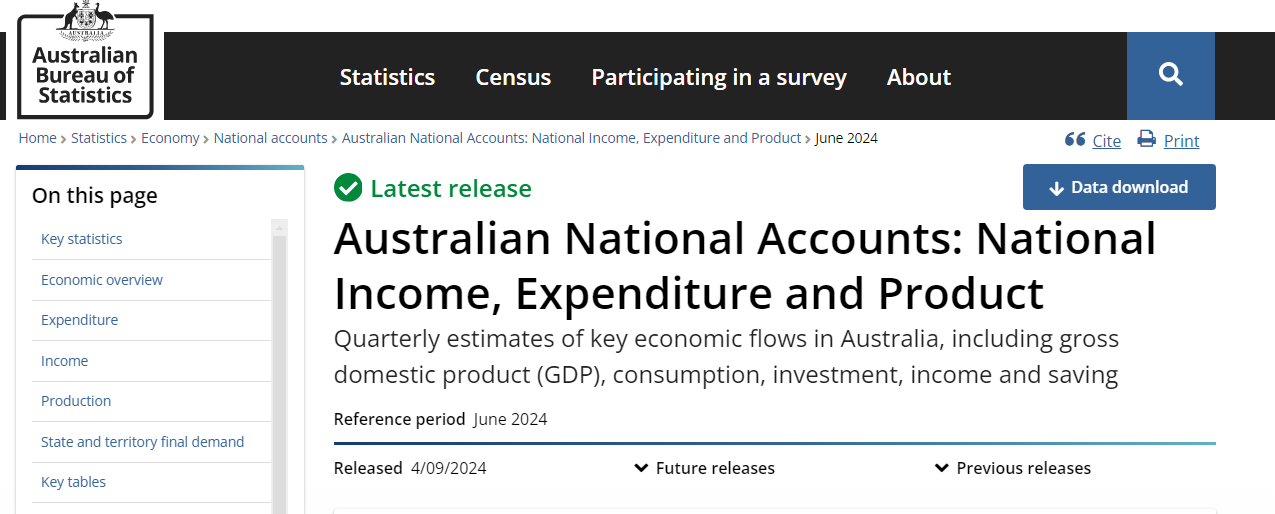Screen dimensions: 1275x514
Task: Click the green Latest release checkmark icon
Action: (x=348, y=188)
